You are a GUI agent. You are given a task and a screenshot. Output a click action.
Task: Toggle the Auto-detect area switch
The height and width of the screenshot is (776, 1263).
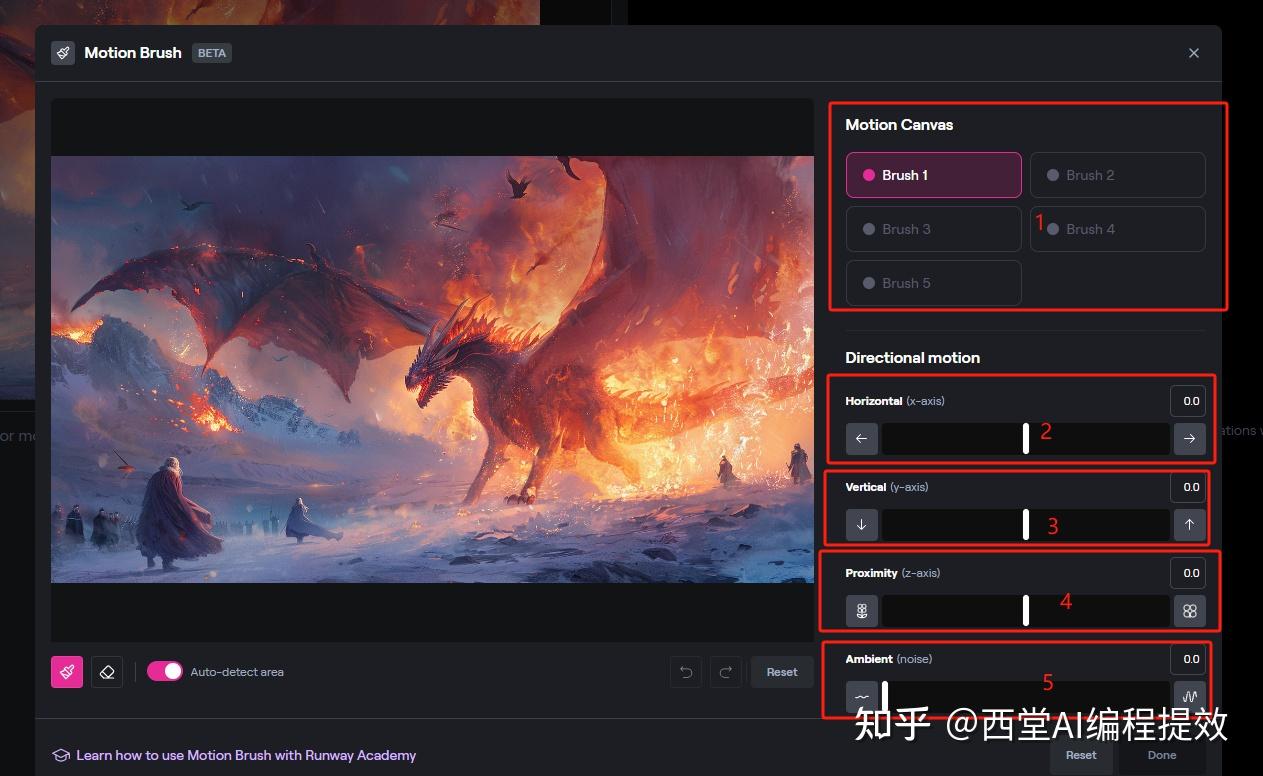click(x=165, y=671)
